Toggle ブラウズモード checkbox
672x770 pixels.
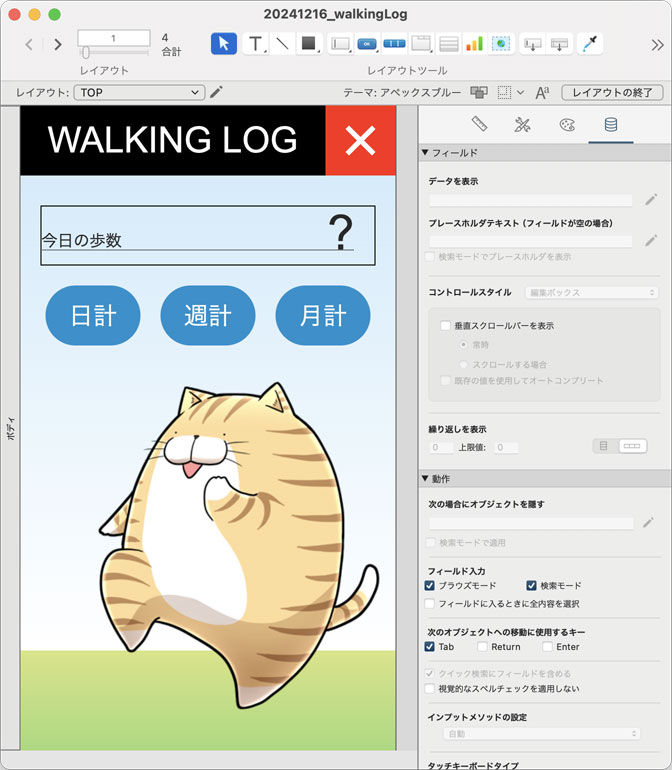429,585
